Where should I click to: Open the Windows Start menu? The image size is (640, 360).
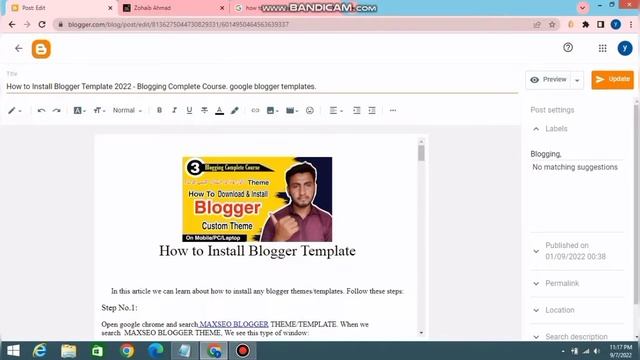(x=13, y=351)
